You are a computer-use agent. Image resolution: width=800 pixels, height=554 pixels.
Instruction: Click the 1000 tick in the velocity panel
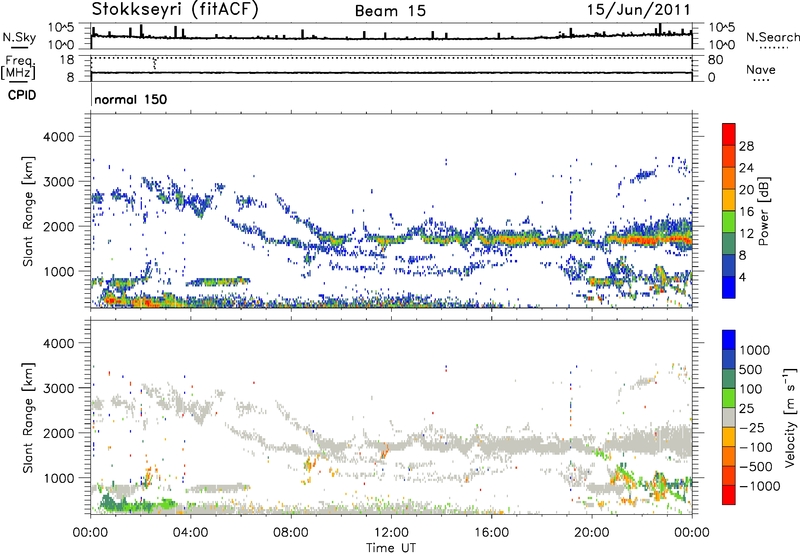58,478
